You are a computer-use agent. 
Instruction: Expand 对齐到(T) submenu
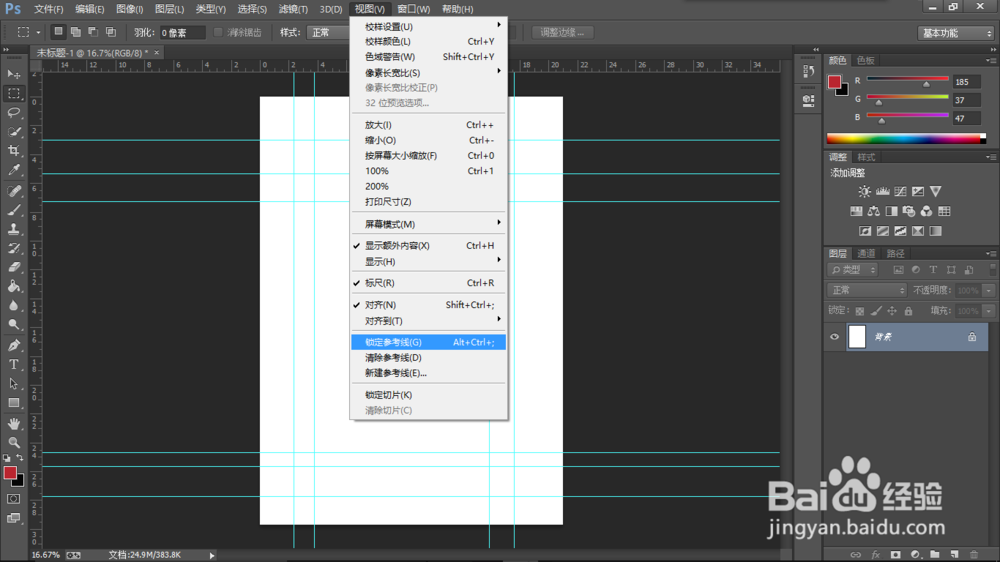429,321
